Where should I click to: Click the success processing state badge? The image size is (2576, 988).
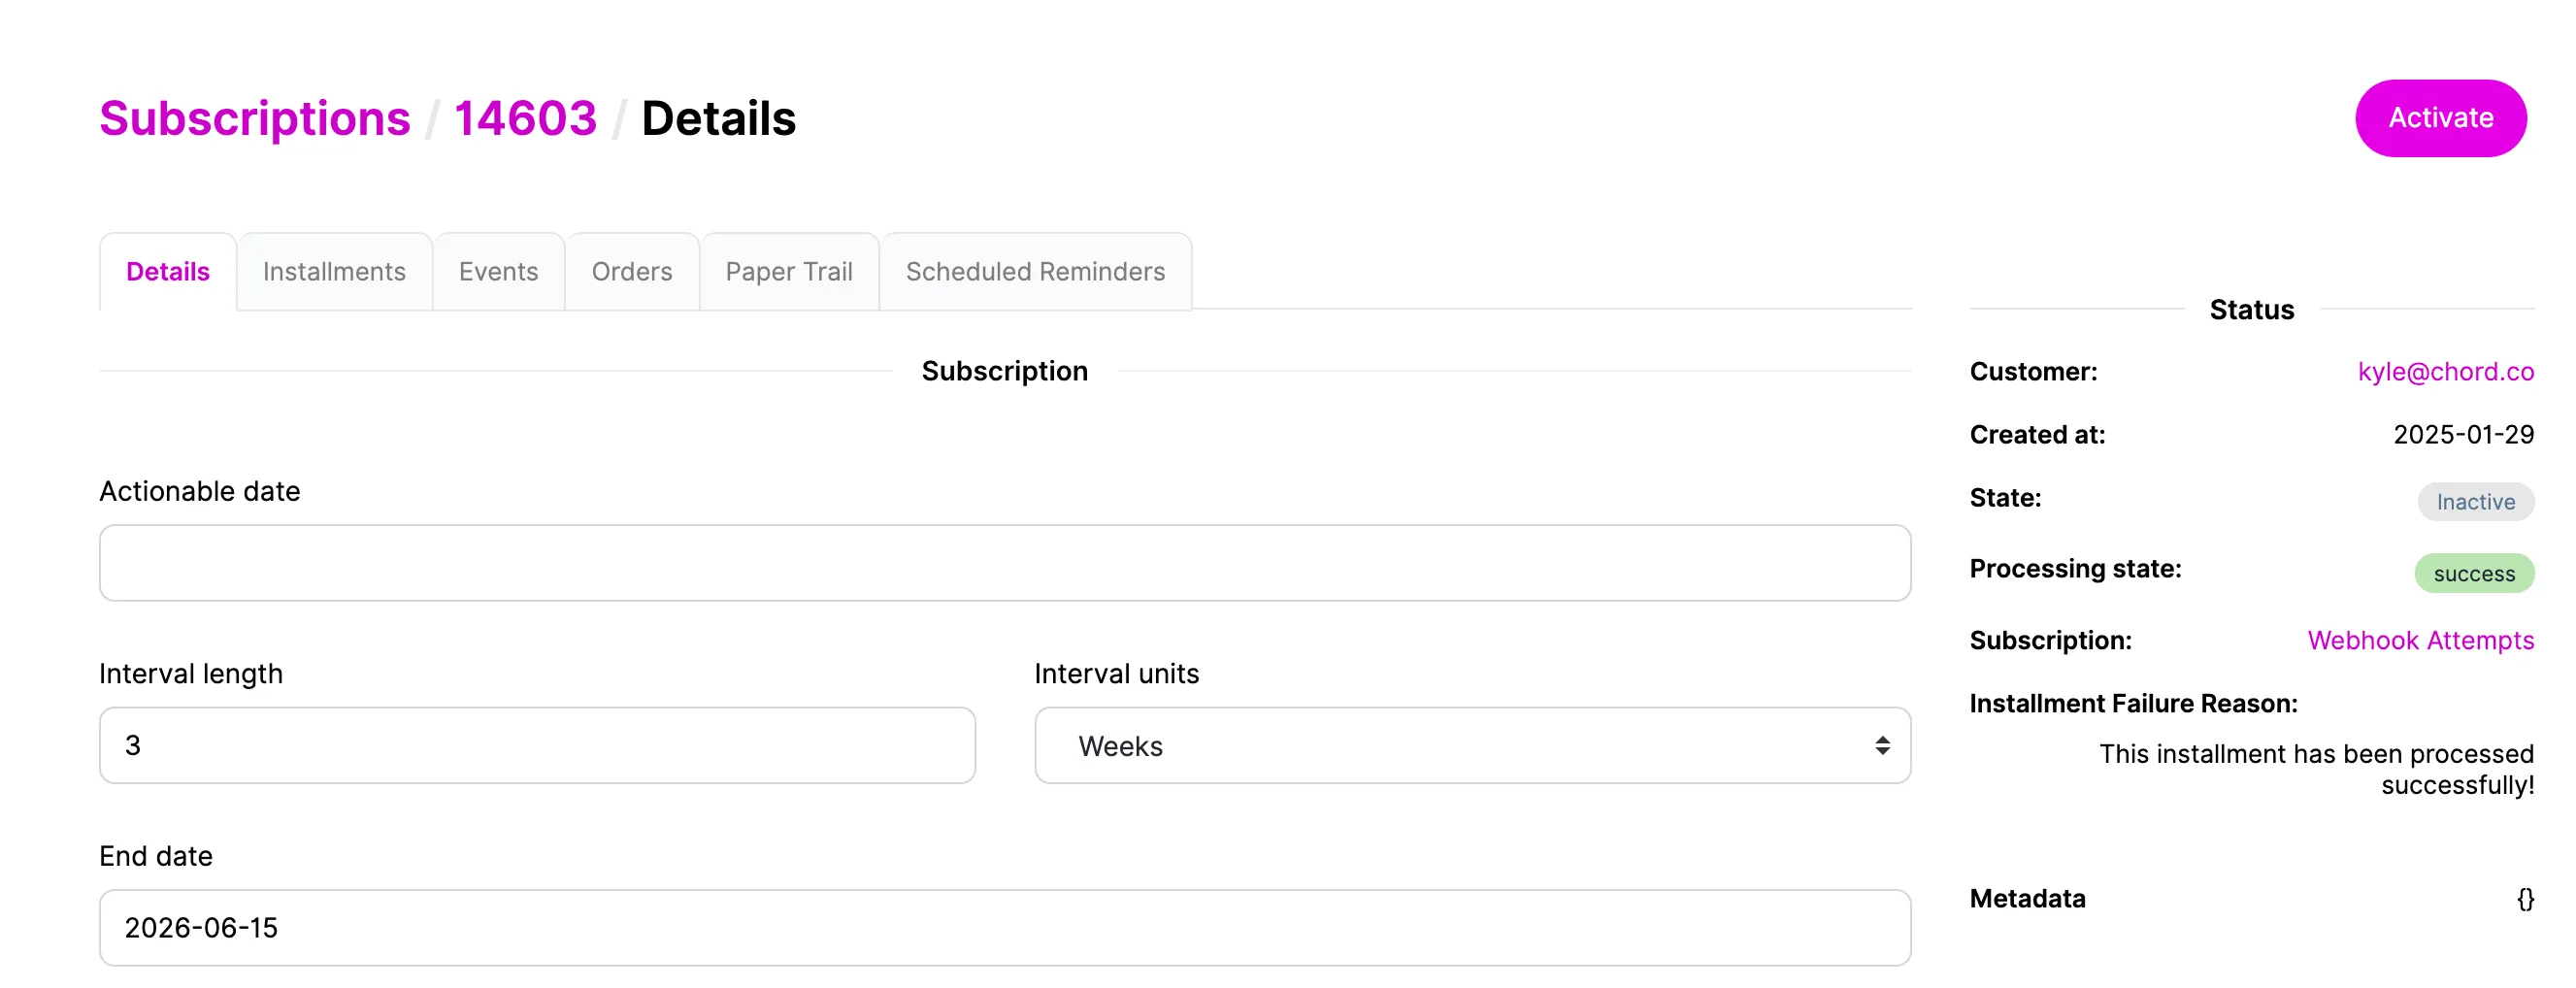[2474, 574]
